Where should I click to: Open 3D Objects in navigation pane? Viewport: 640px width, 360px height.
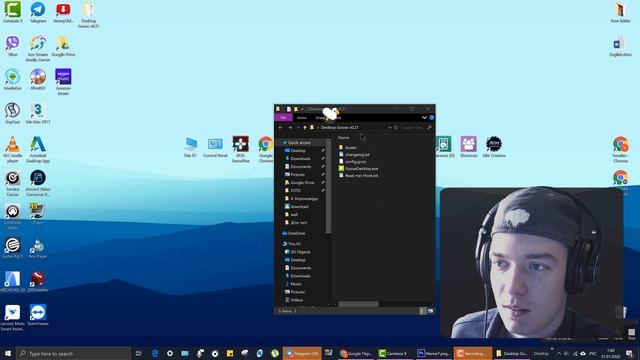click(x=298, y=252)
